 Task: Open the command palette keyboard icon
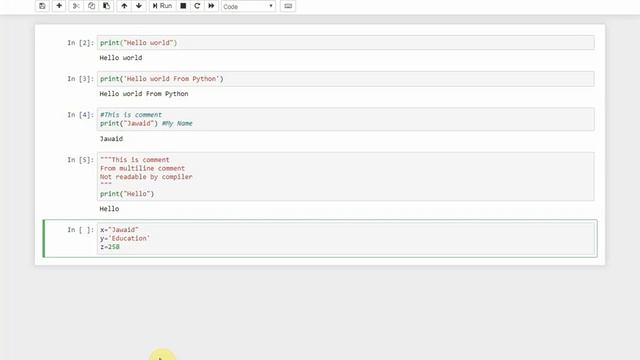(288, 6)
